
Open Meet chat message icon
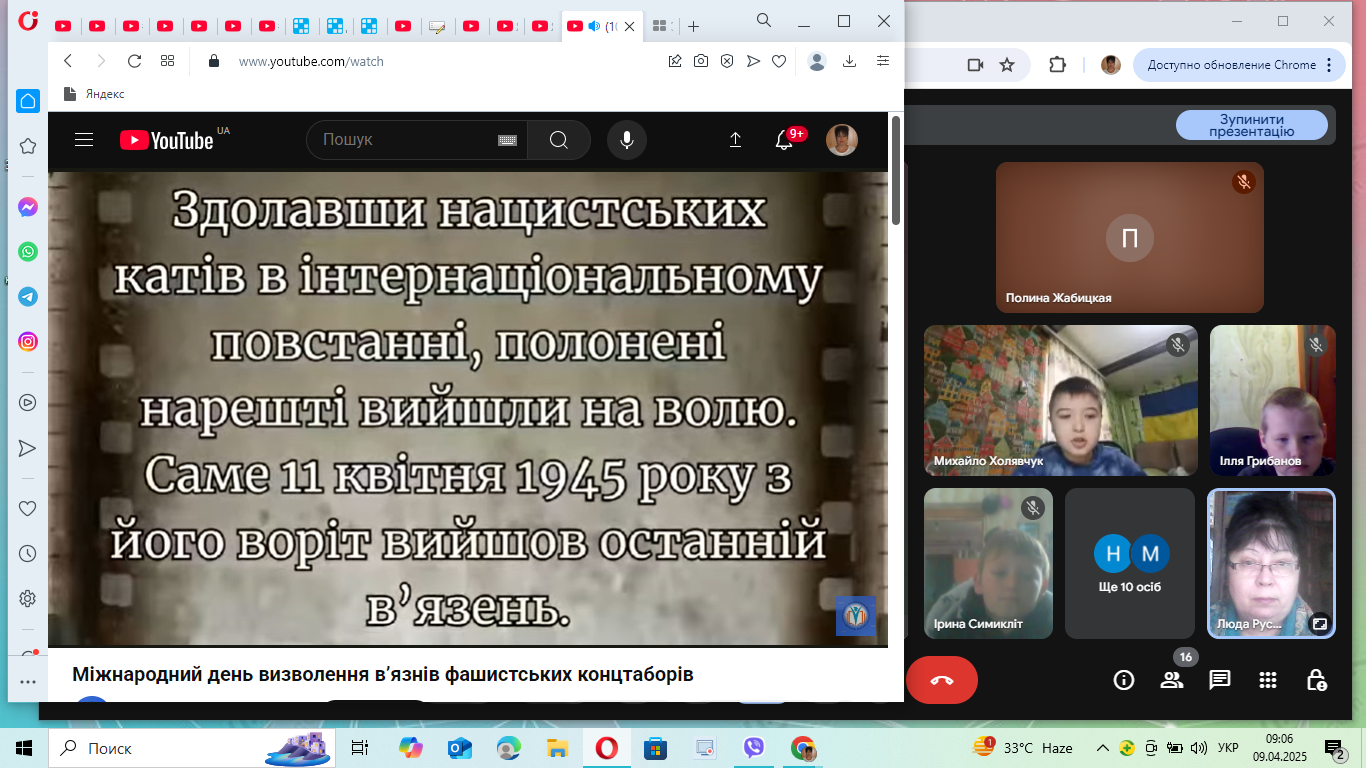(x=1220, y=680)
